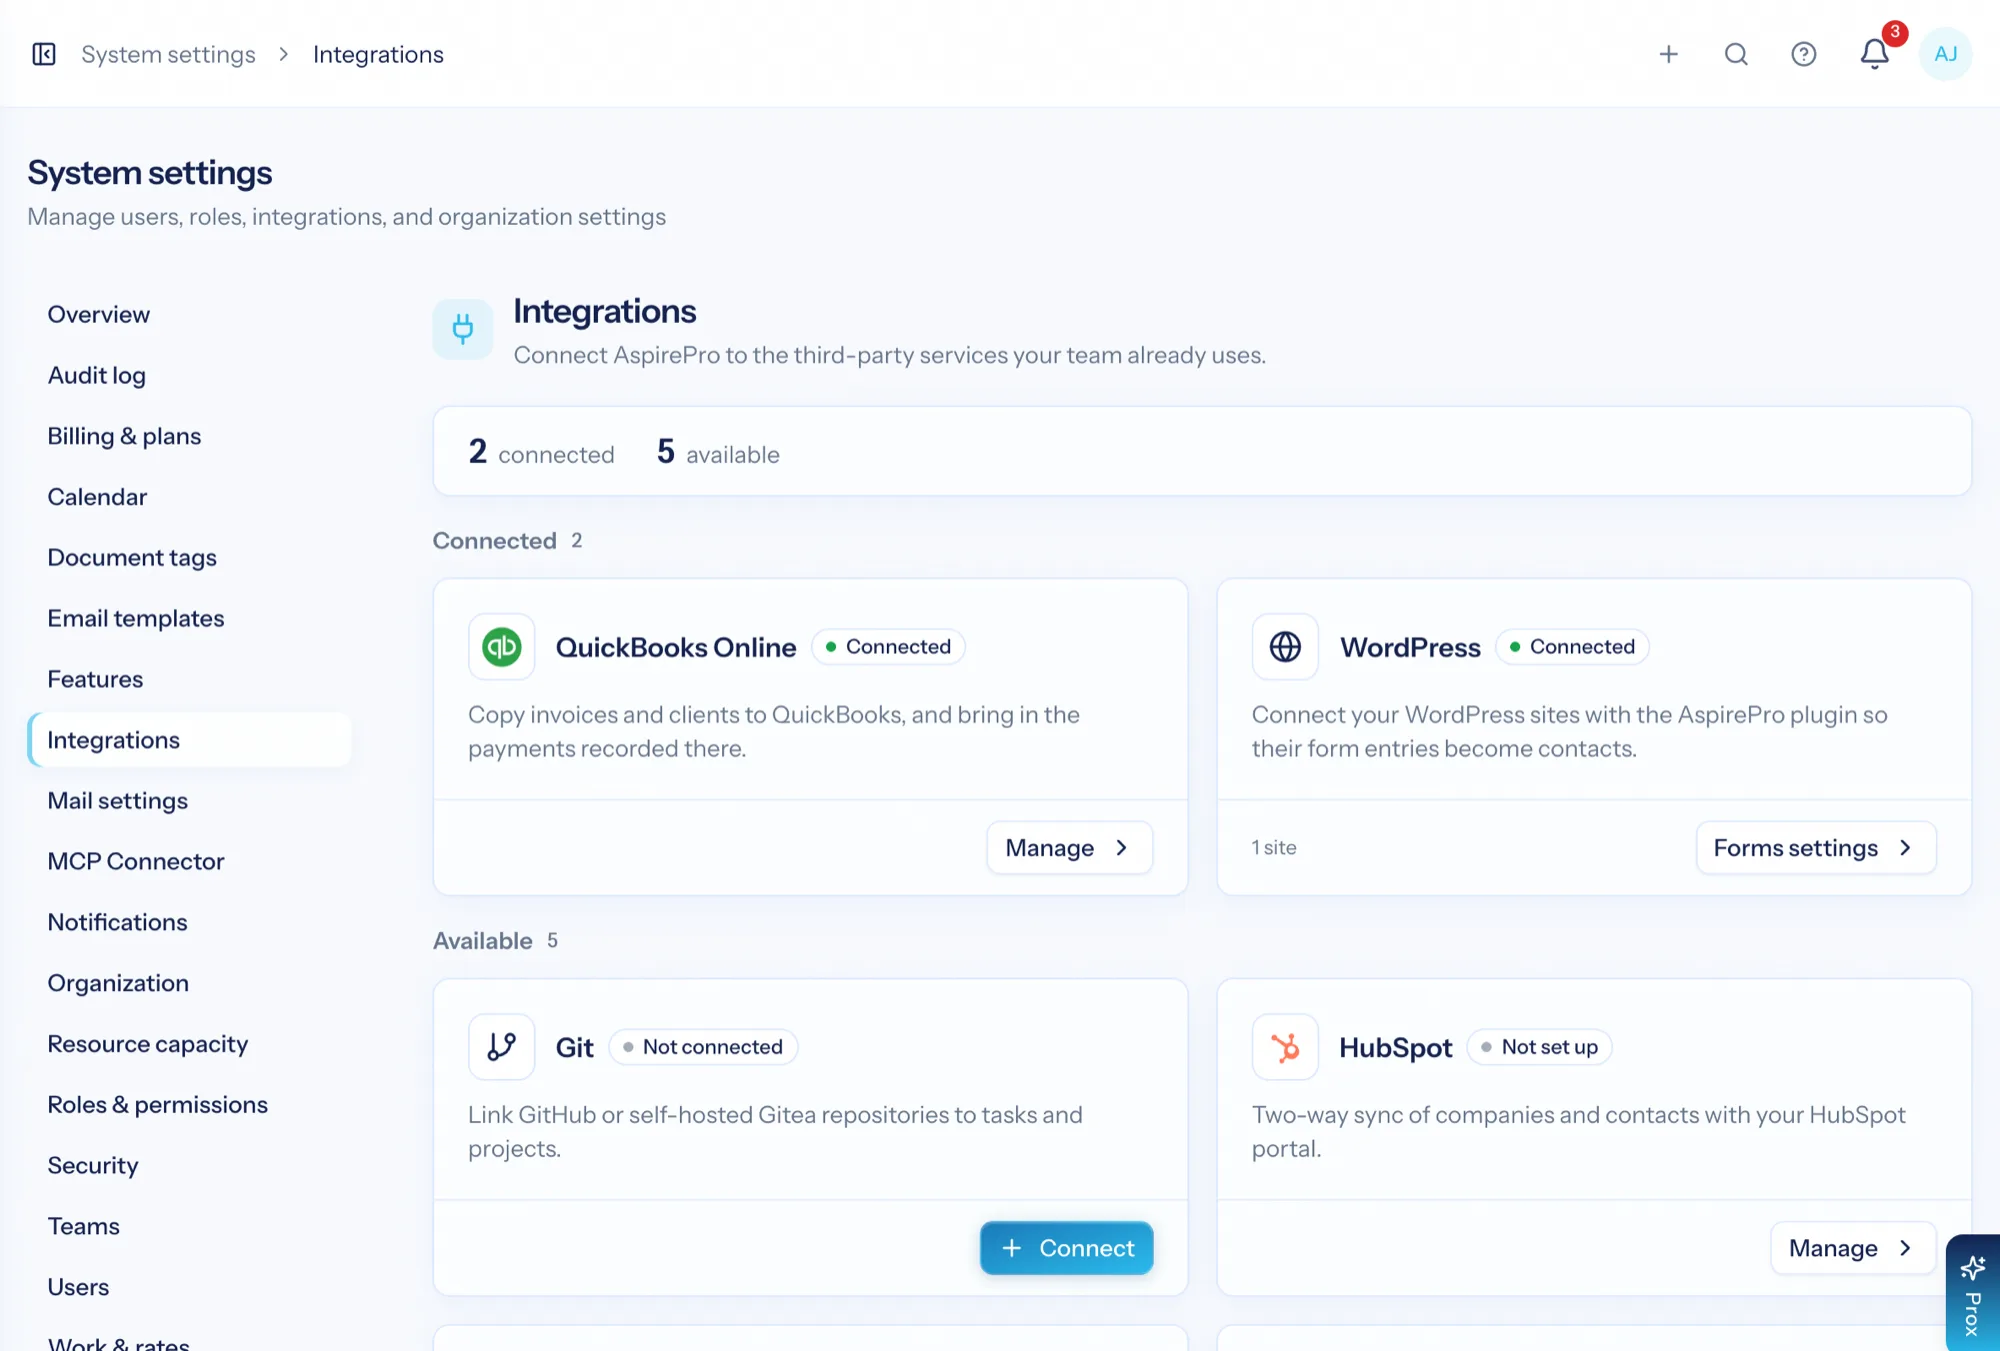Select Integrations in the sidebar
2000x1351 pixels.
190,740
